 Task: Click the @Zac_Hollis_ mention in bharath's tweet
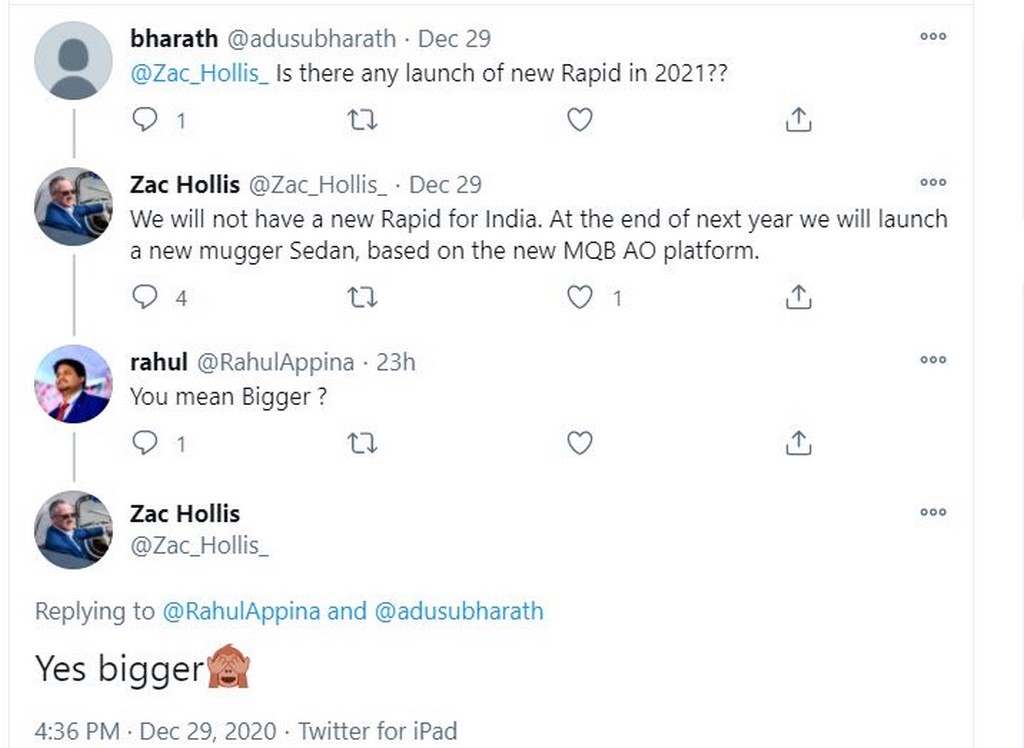click(x=199, y=74)
